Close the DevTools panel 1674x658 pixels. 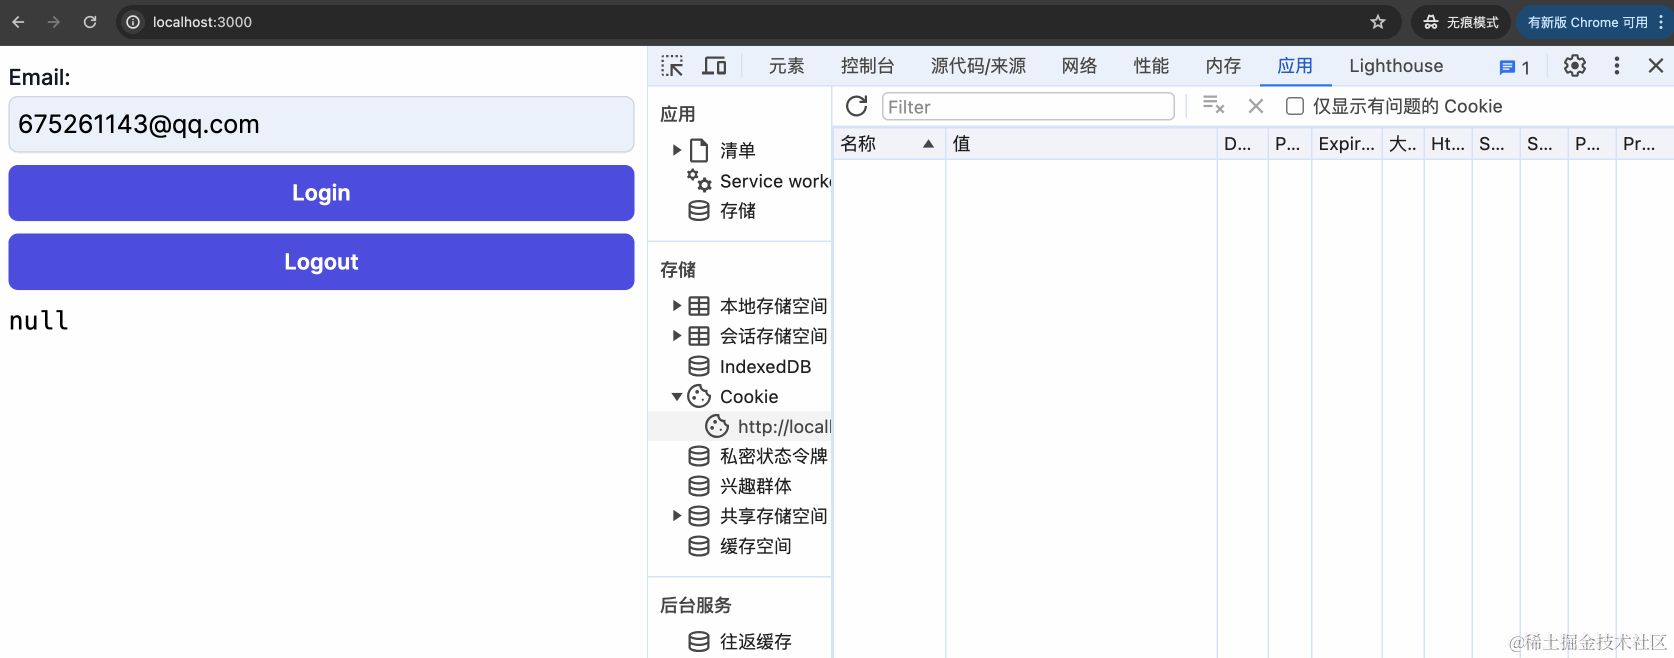coord(1656,66)
